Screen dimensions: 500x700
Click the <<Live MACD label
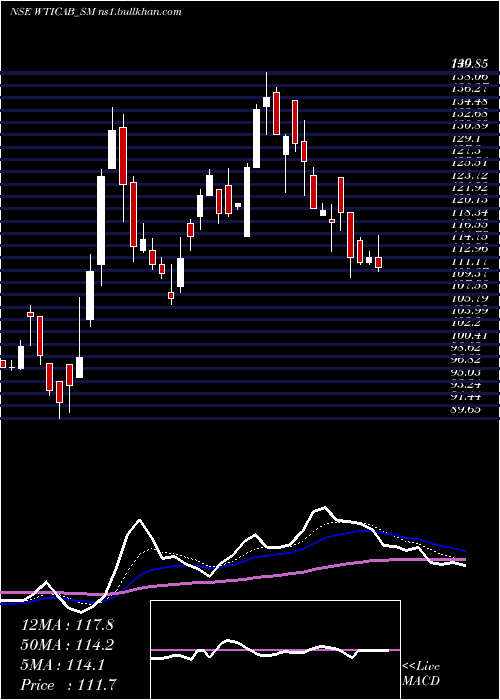pyautogui.click(x=421, y=674)
